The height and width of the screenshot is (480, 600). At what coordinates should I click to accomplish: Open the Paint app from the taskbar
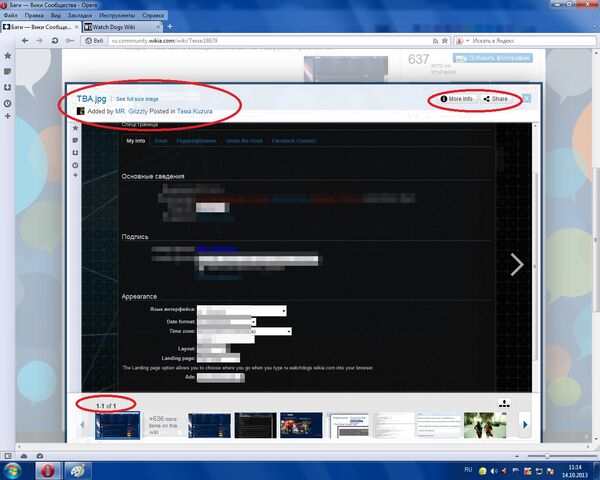point(78,470)
